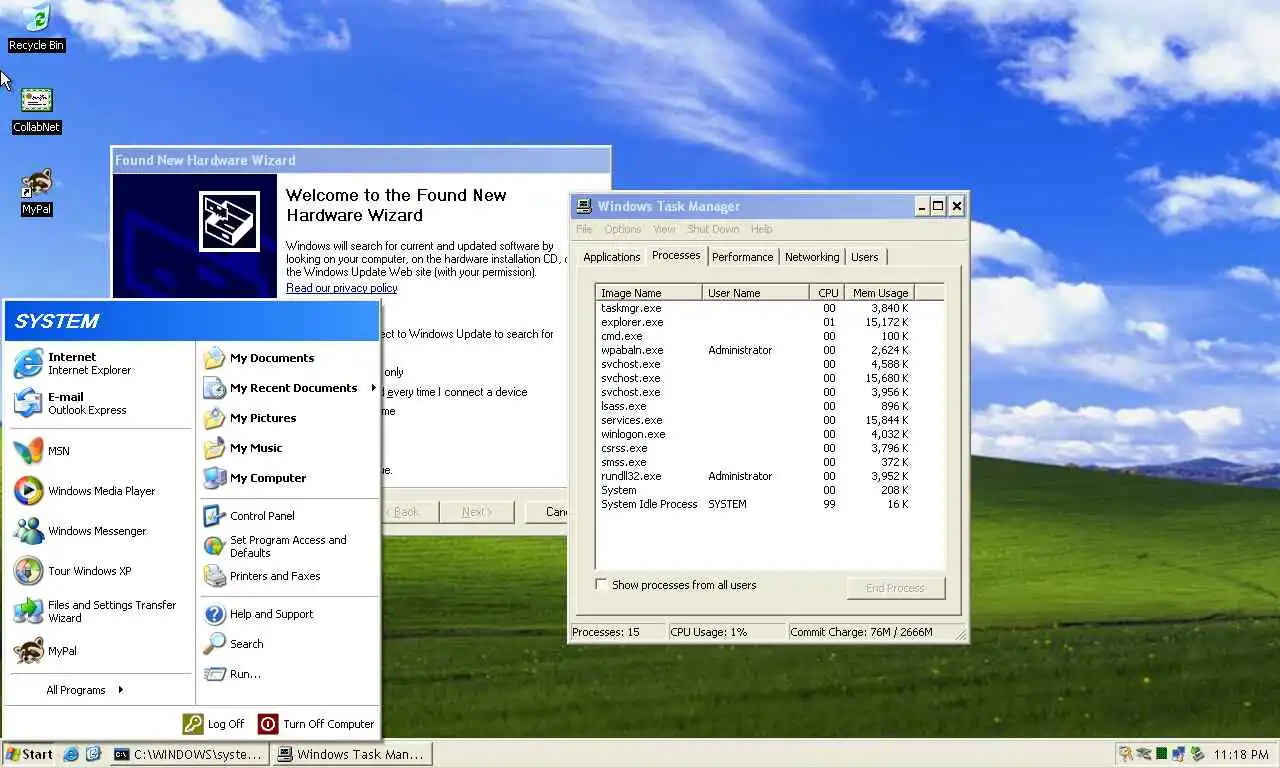Open MyPal desktop shortcut icon
This screenshot has width=1280, height=768.
36,184
